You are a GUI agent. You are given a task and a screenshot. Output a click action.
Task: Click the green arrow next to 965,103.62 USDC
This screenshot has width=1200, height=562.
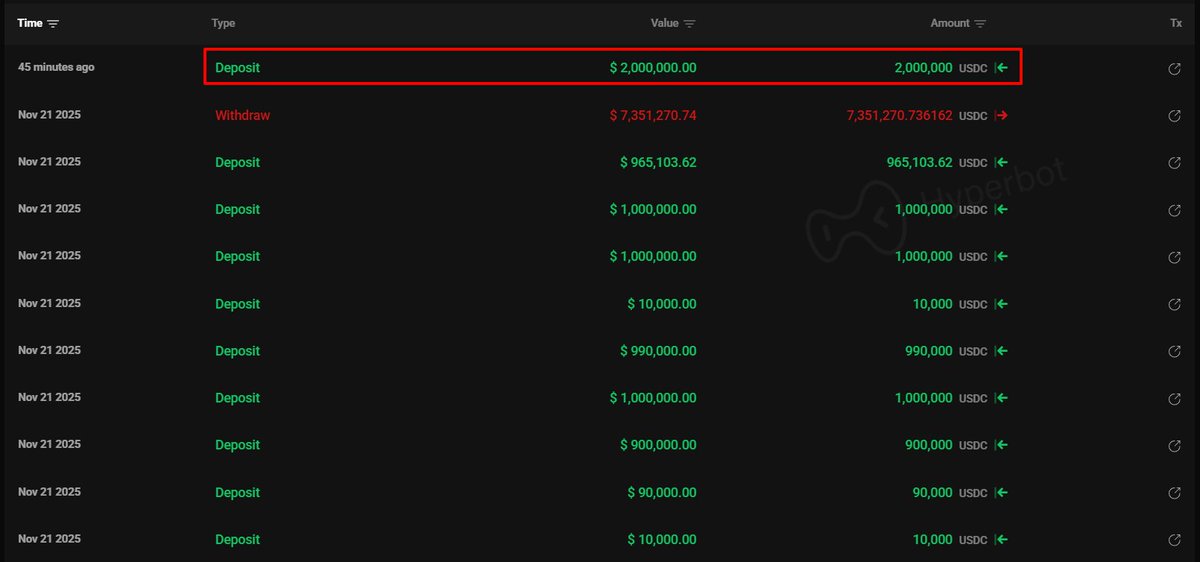click(1001, 163)
